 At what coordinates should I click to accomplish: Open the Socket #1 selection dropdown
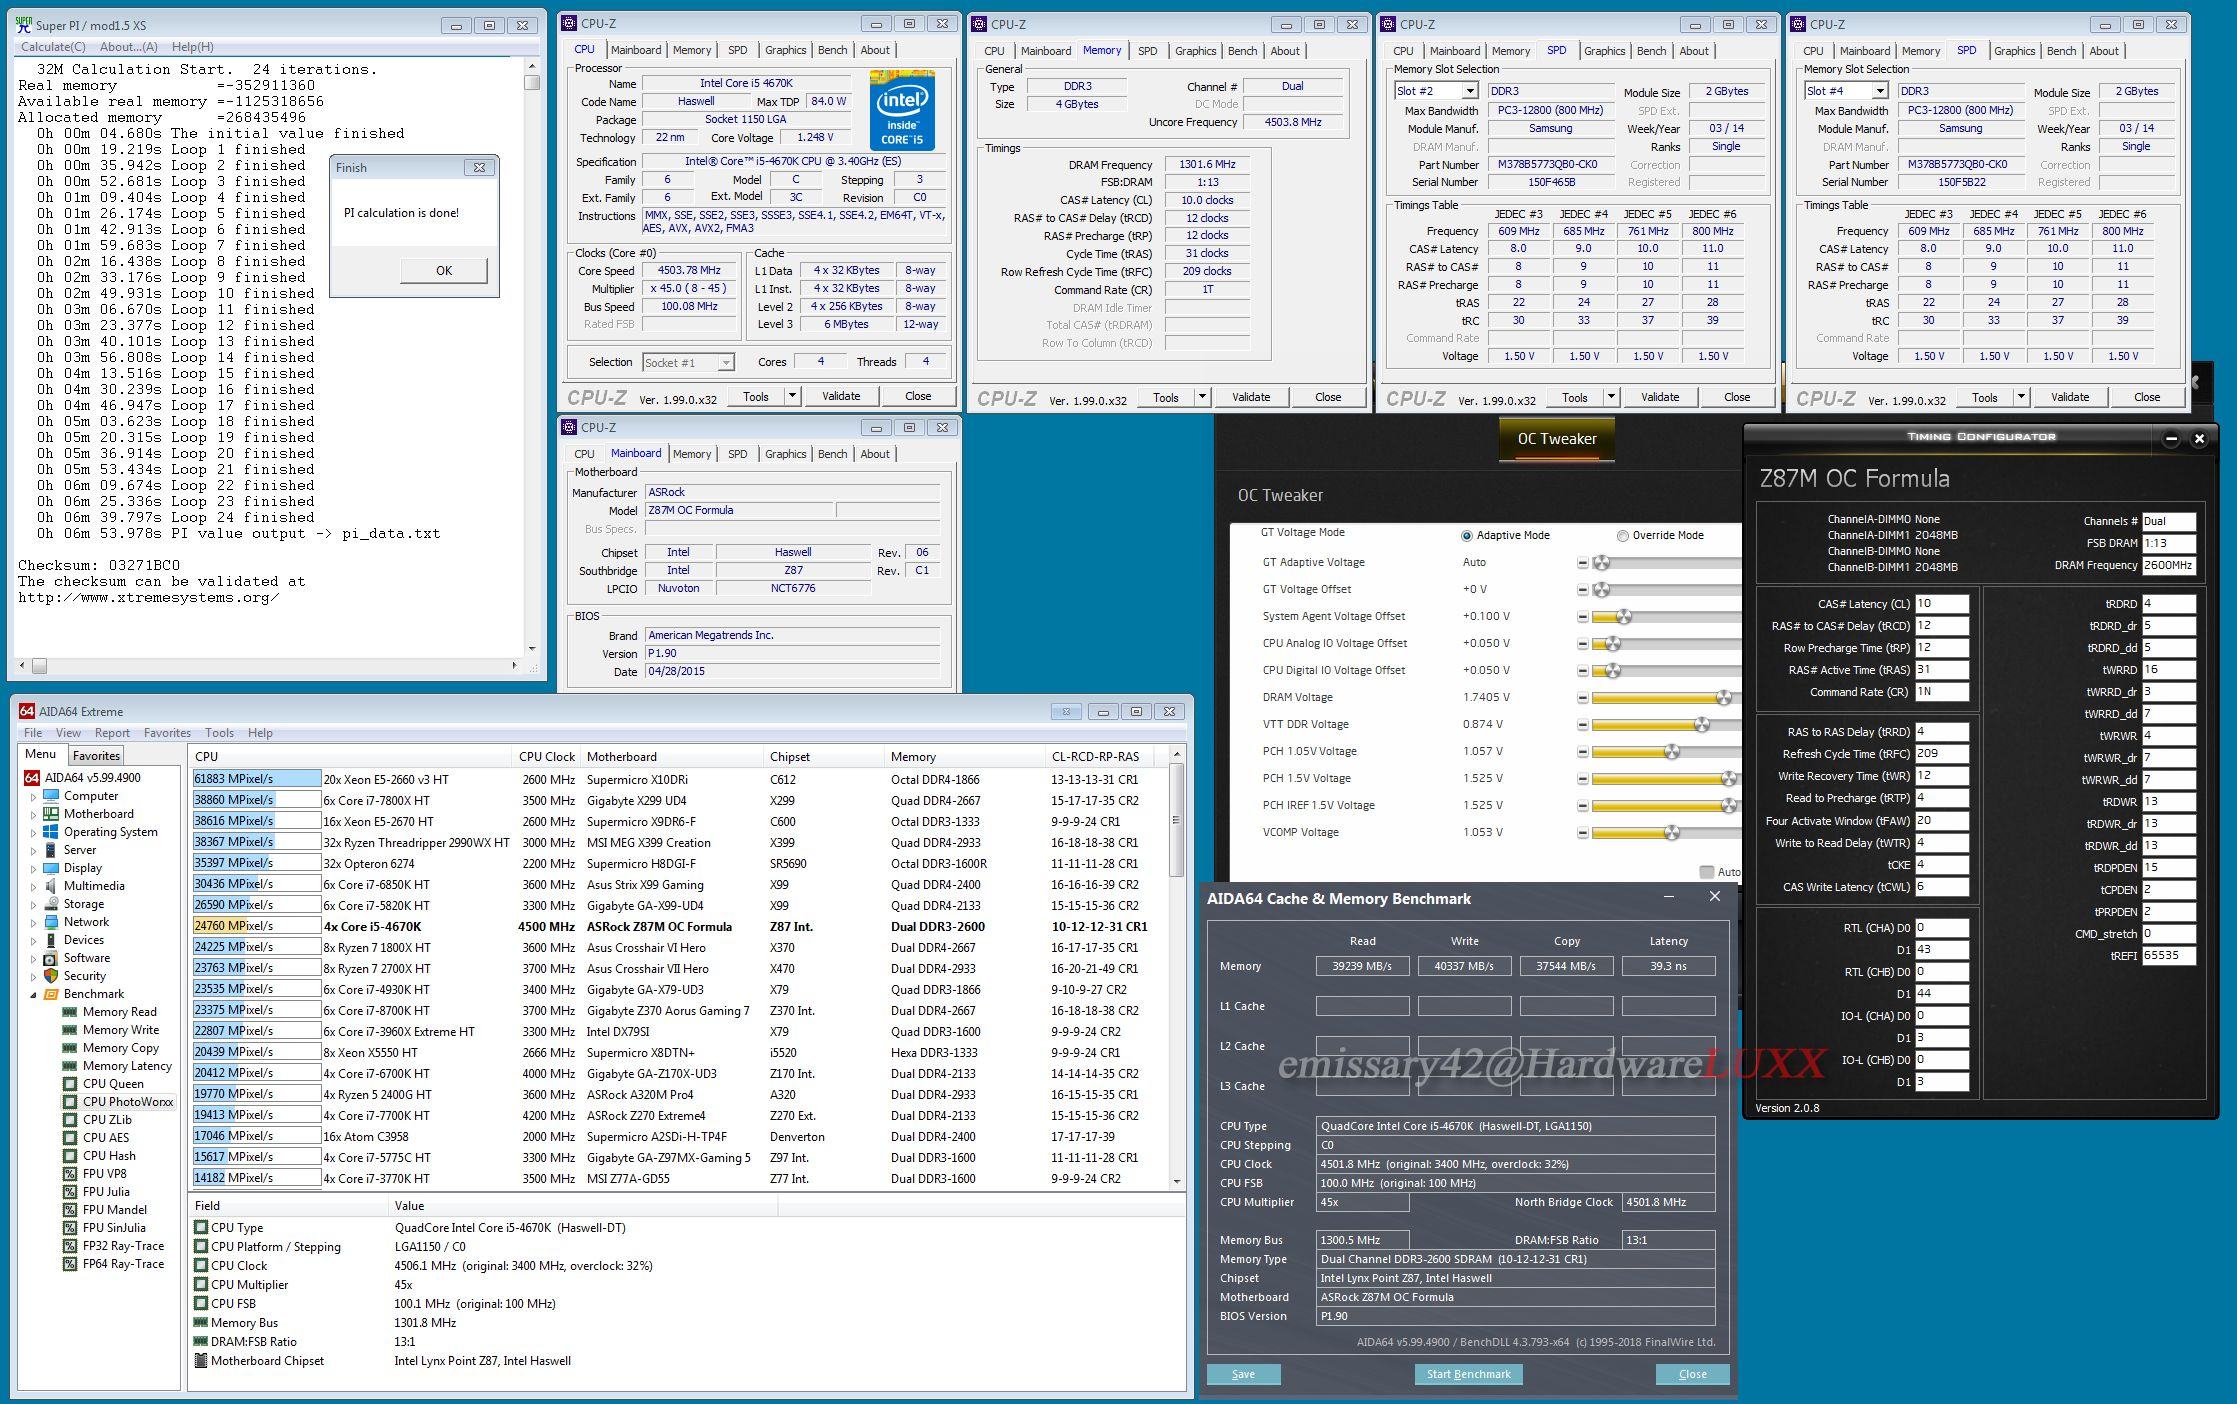(726, 362)
